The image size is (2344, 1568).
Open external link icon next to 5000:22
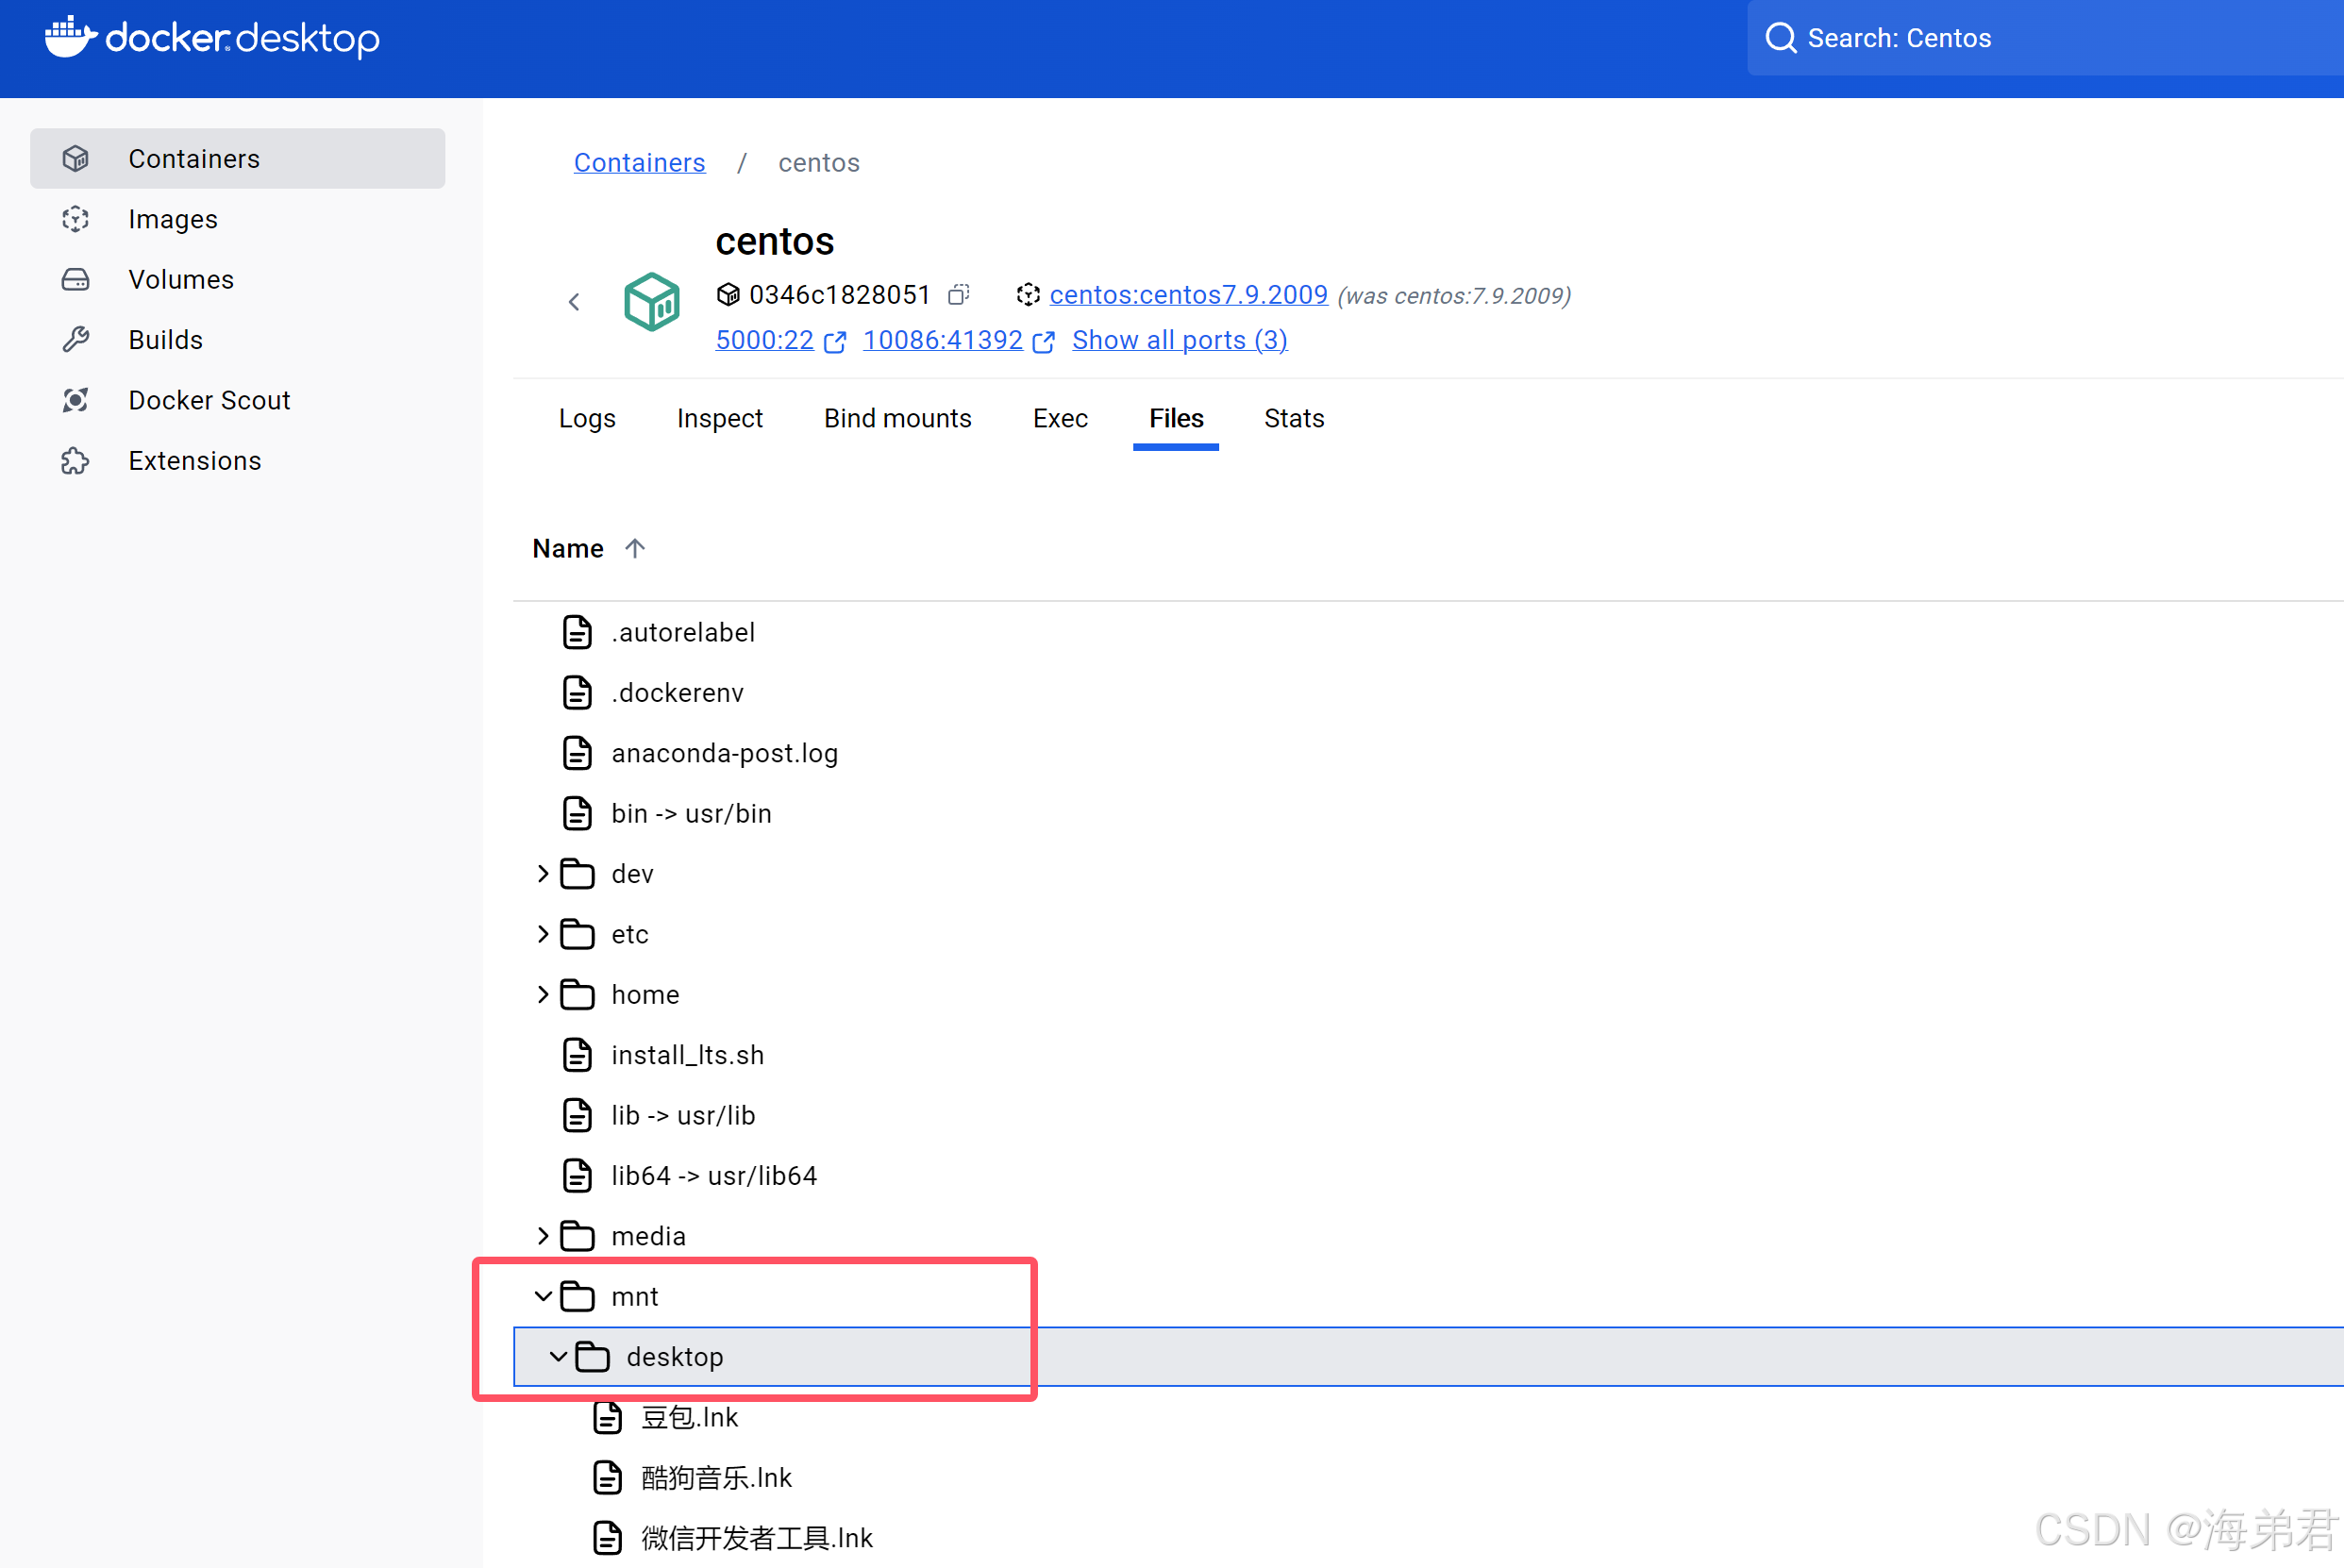pyautogui.click(x=835, y=342)
